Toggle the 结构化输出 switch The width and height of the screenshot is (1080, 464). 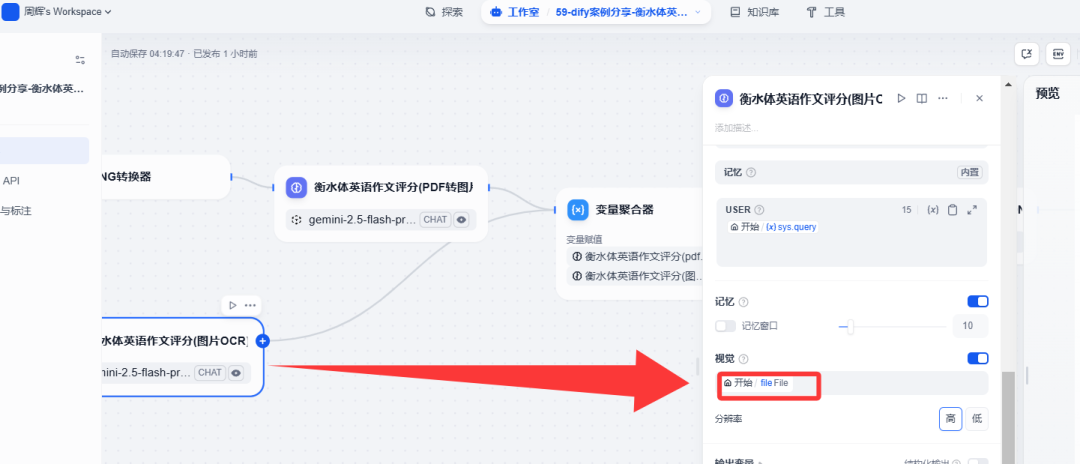coord(978,463)
